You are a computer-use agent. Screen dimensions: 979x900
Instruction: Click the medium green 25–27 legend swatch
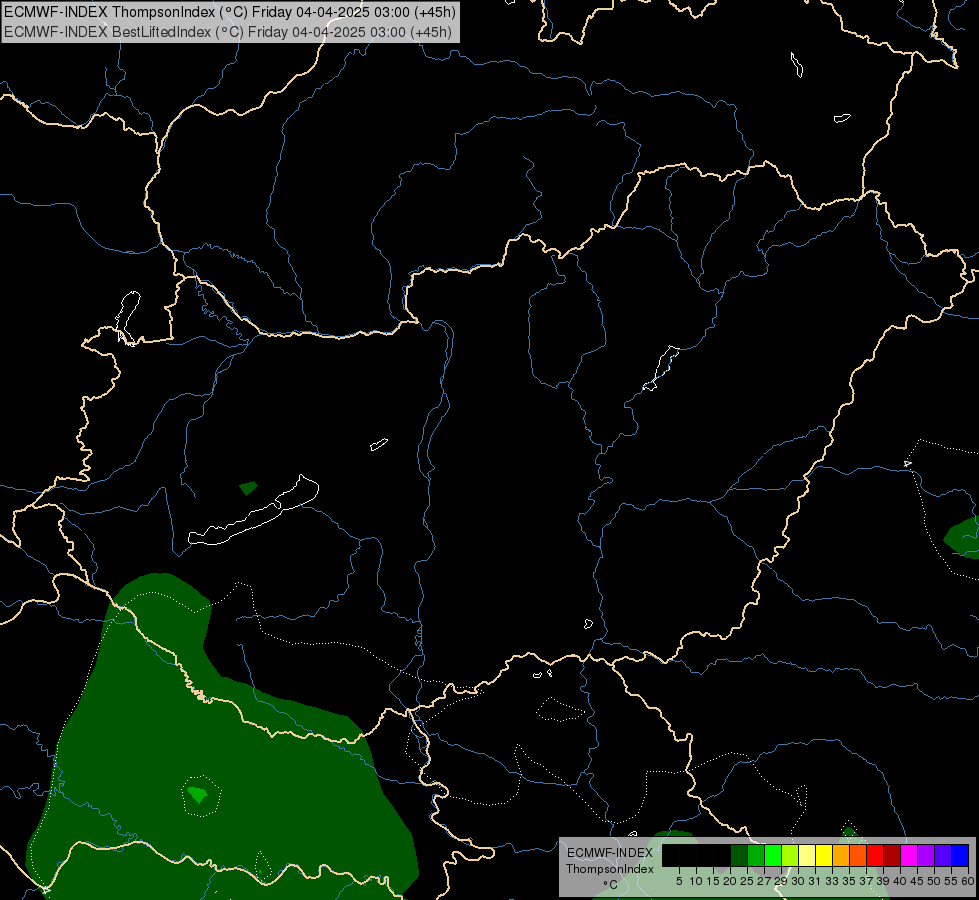(756, 855)
